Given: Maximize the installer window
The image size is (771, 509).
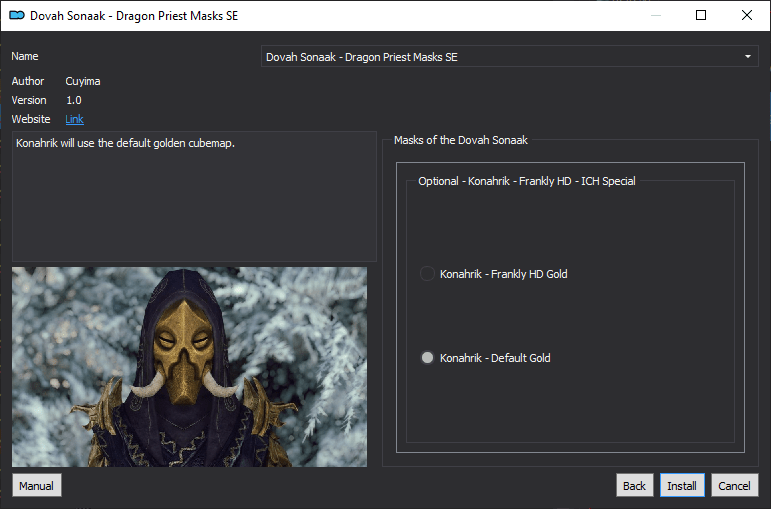Looking at the screenshot, I should click(x=701, y=15).
